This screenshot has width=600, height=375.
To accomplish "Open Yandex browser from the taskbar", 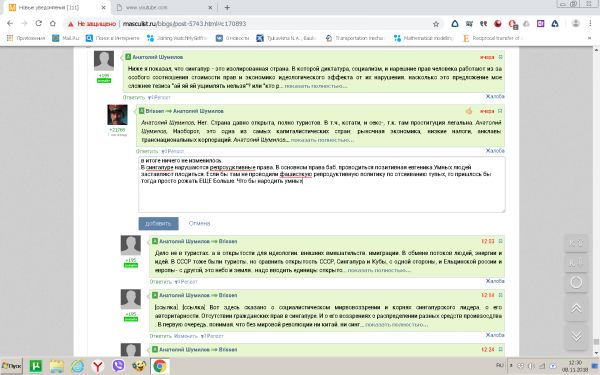I will pyautogui.click(x=98, y=366).
